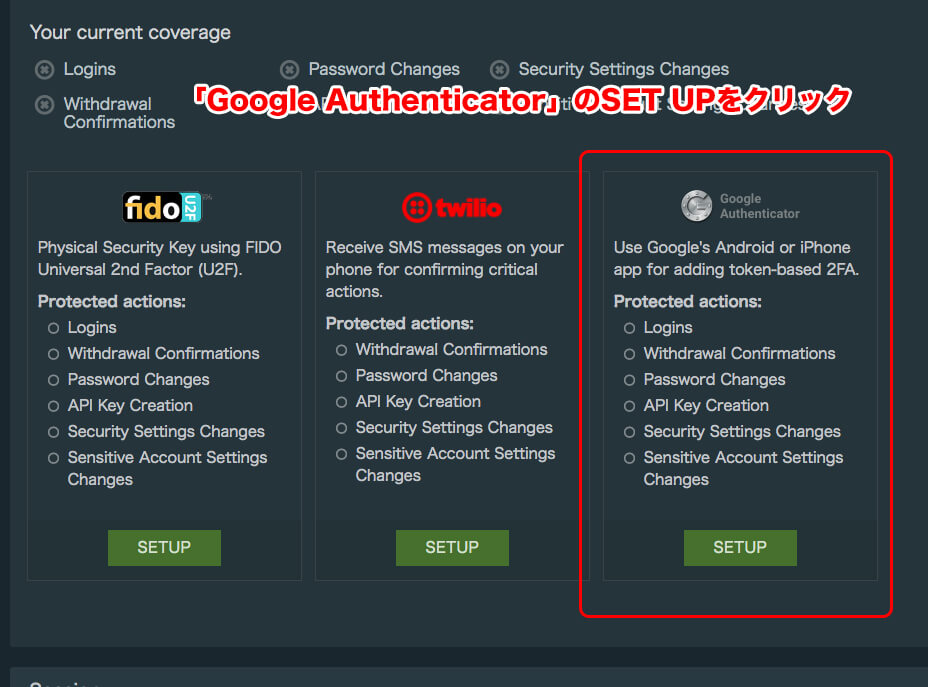928x687 pixels.
Task: Click the "Receive SMS messages on your phone" description
Action: coord(444,269)
